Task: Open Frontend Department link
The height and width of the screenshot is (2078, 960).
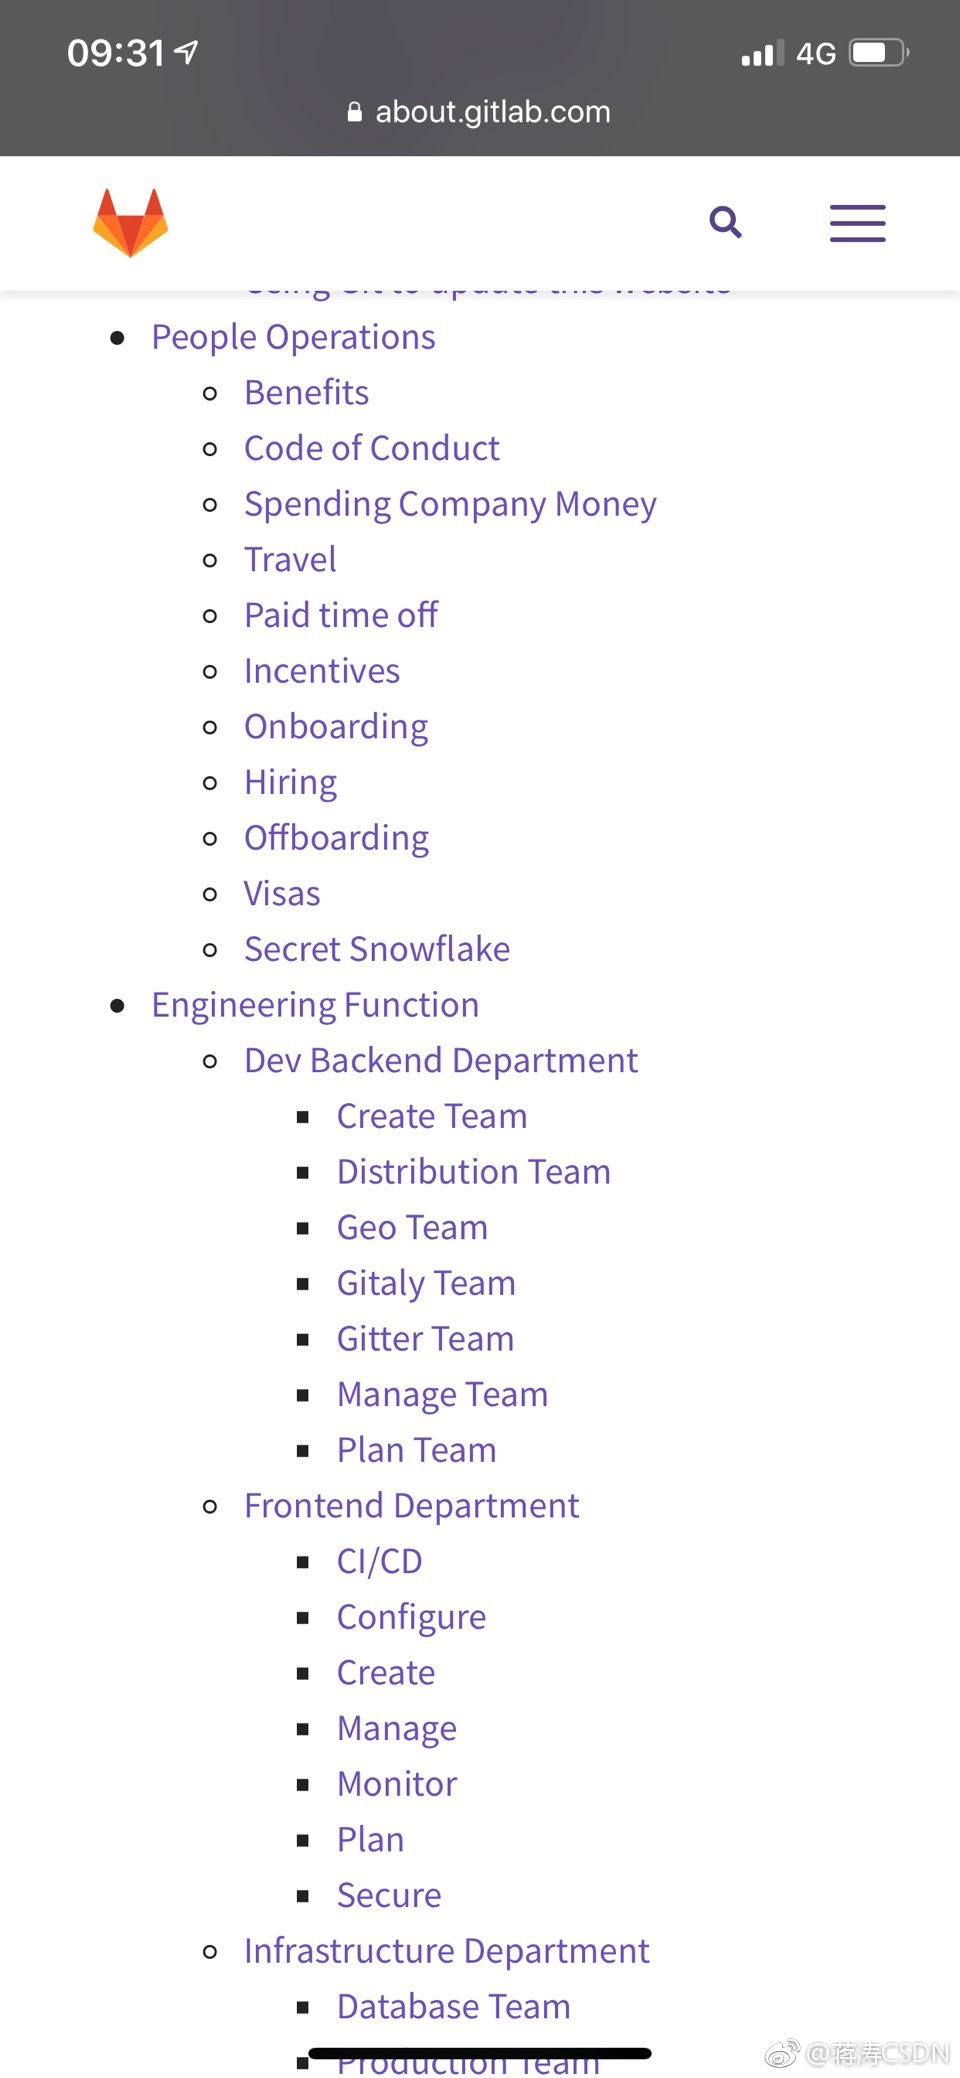Action: tap(411, 1506)
